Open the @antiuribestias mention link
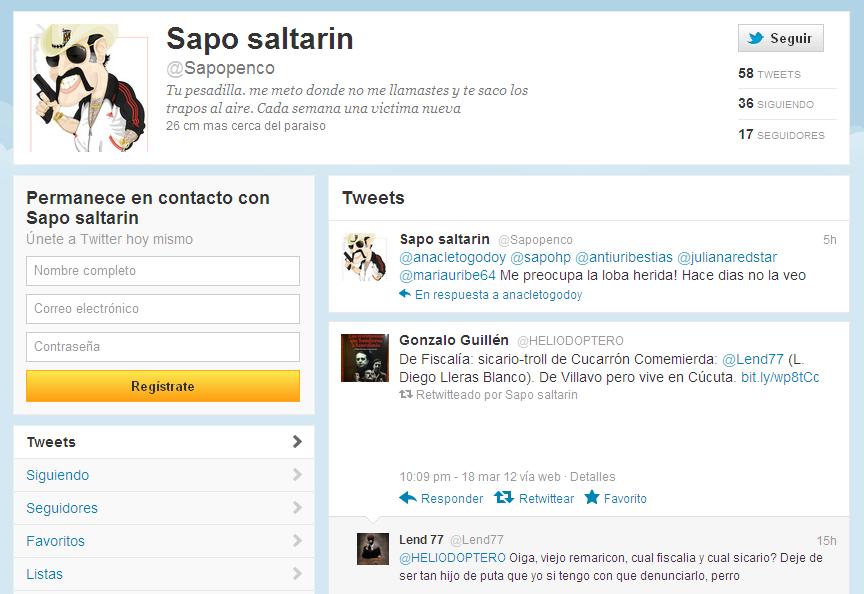This screenshot has height=594, width=864. pyautogui.click(x=624, y=257)
